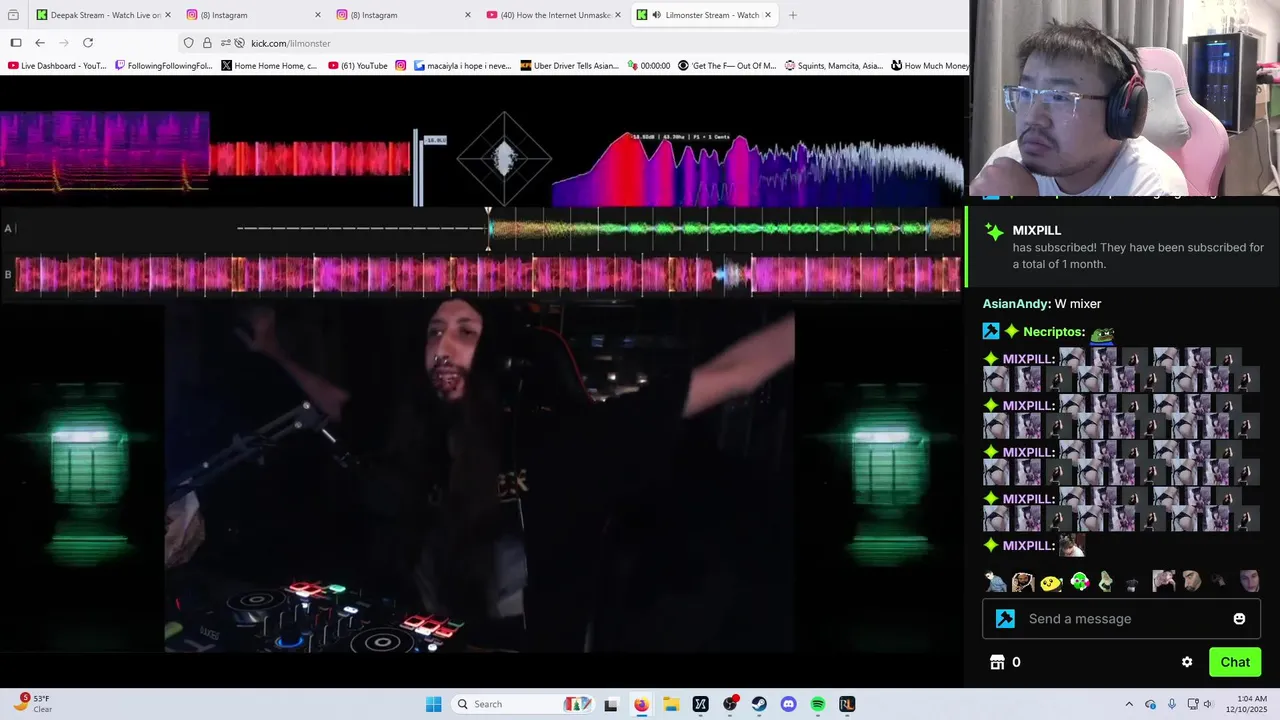1280x720 pixels.
Task: Open tracking protection shield icon
Action: [x=188, y=43]
